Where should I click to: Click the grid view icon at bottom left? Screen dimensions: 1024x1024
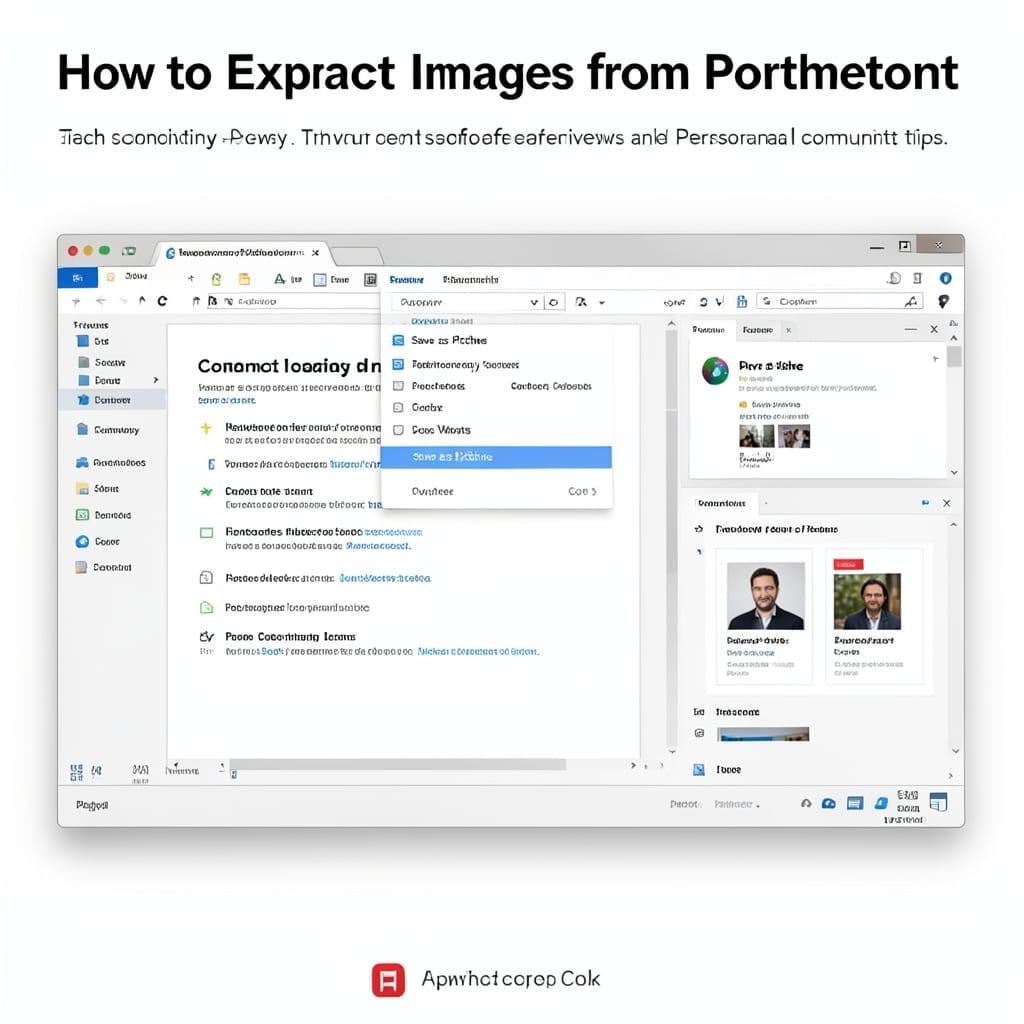[76, 772]
